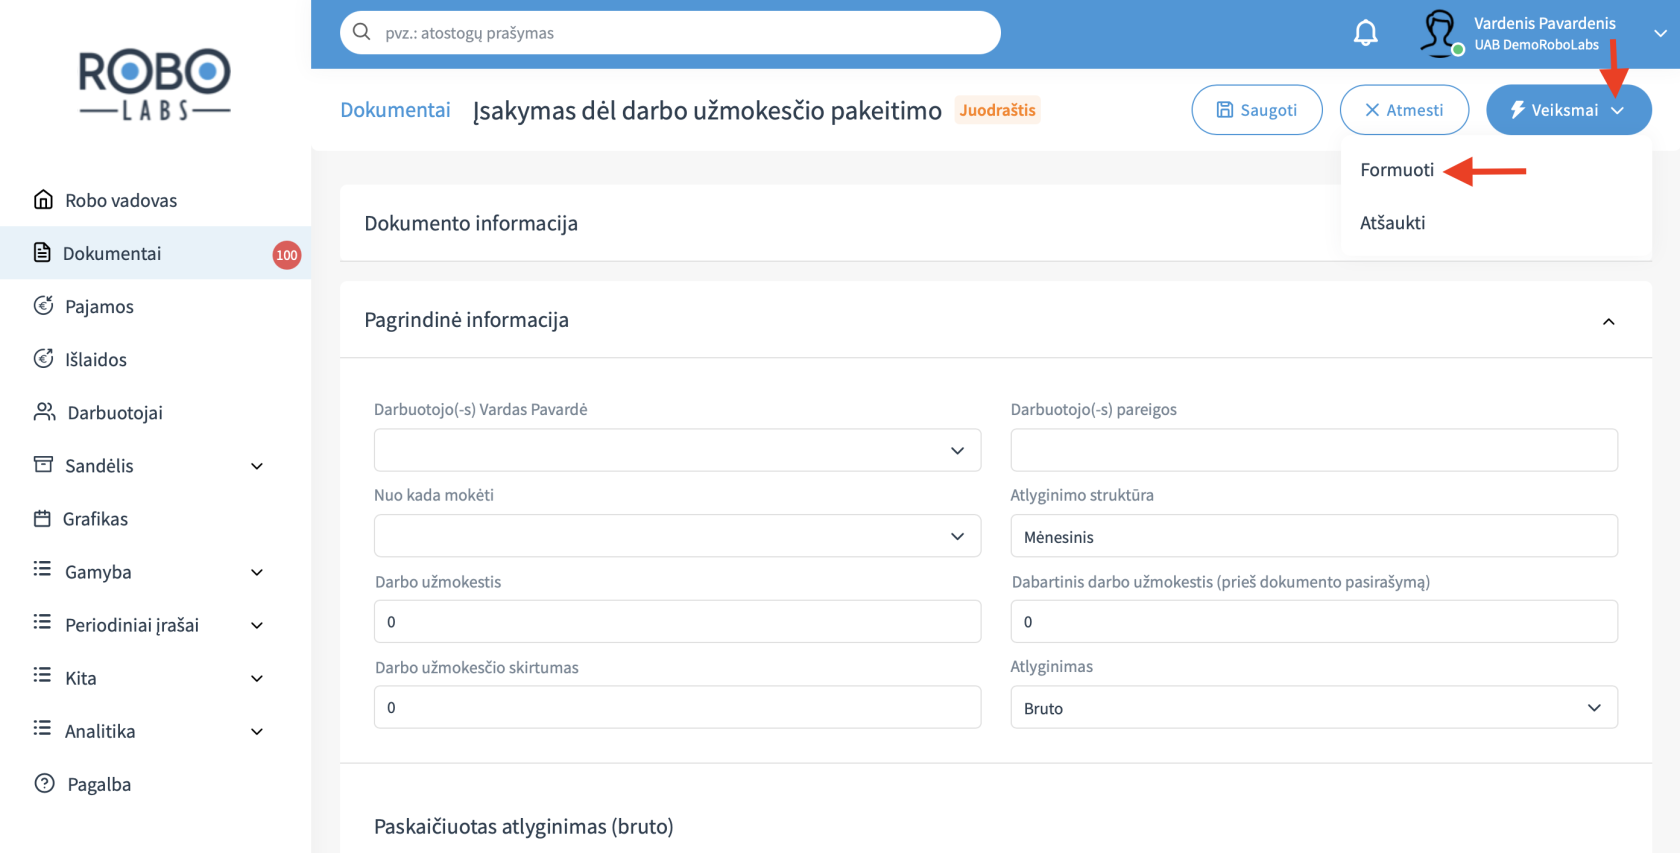Click the Sandėlis archive box icon
This screenshot has width=1680, height=853.
(43, 464)
